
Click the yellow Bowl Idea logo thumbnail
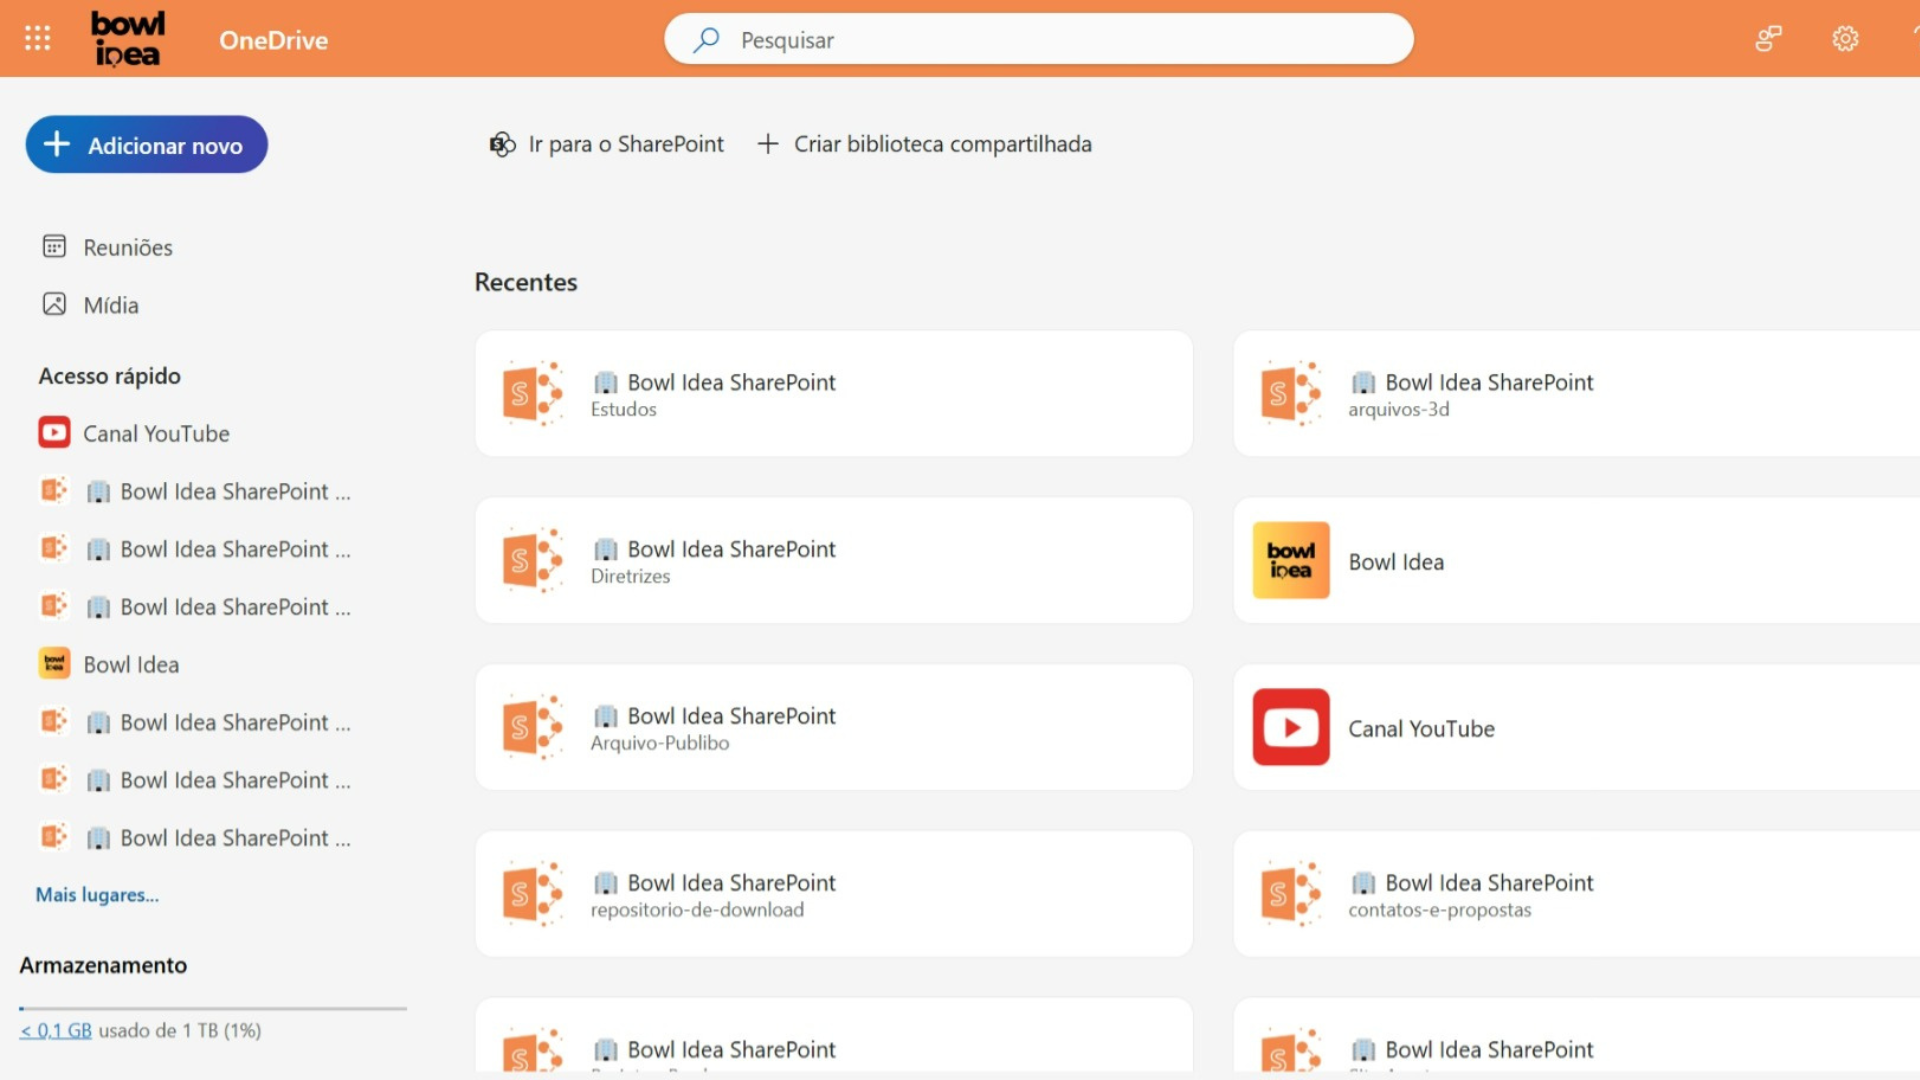click(1291, 560)
